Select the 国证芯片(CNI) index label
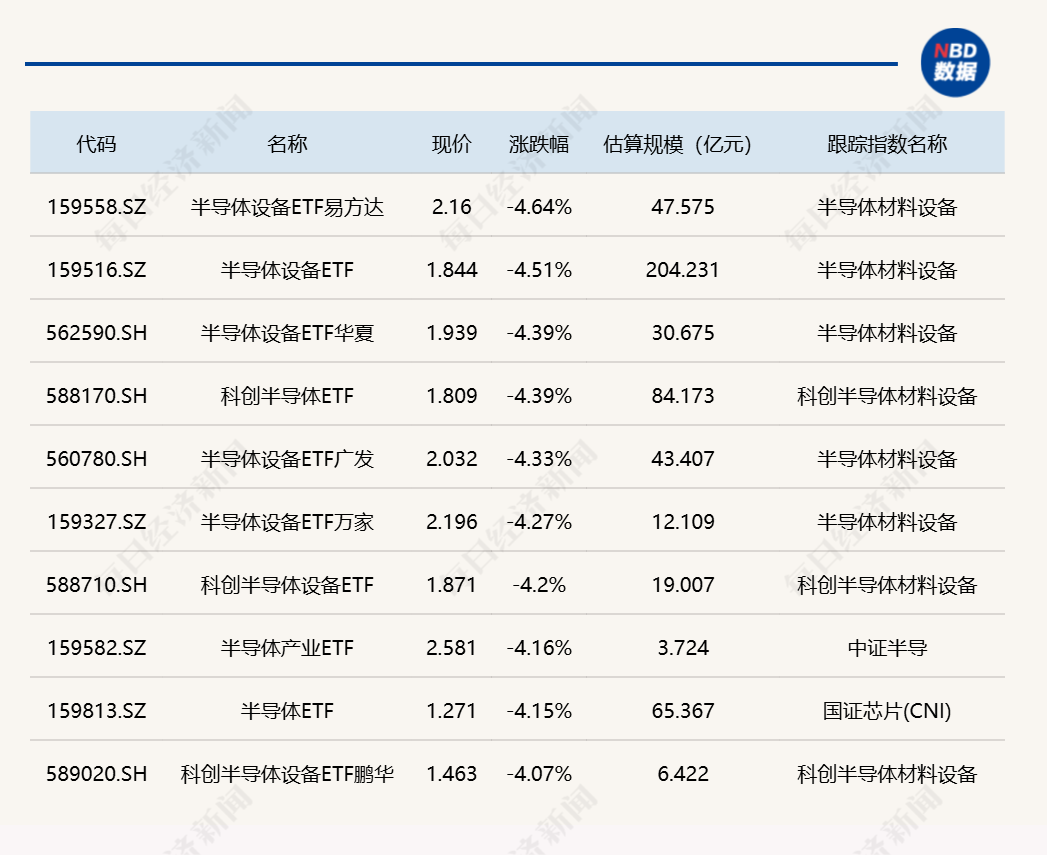Image resolution: width=1047 pixels, height=855 pixels. [884, 711]
